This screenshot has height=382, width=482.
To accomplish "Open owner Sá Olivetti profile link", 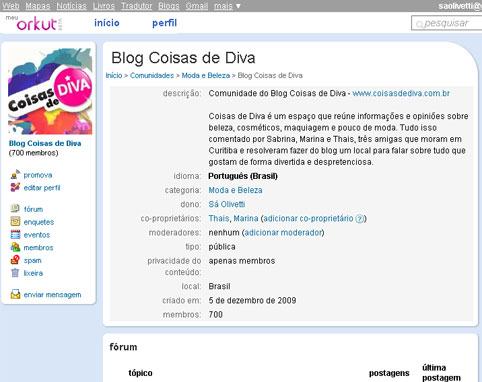I will click(227, 204).
